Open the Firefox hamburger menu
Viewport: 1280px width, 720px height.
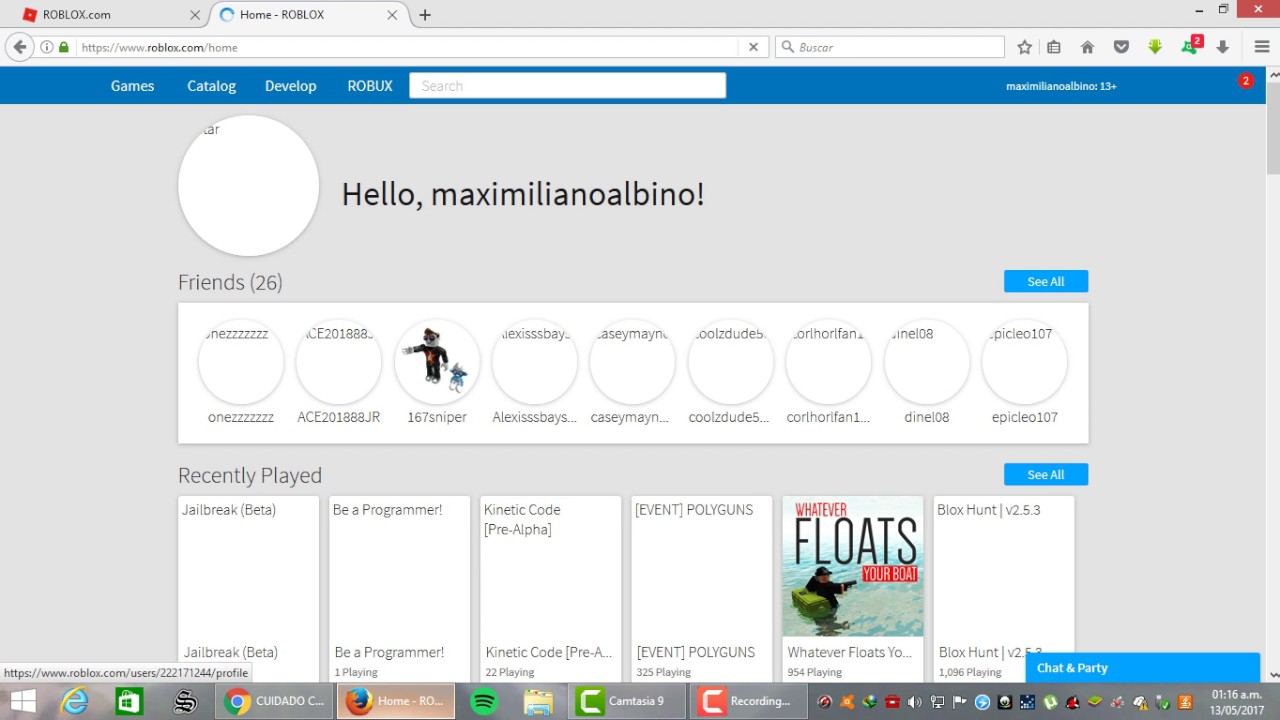pos(1262,47)
